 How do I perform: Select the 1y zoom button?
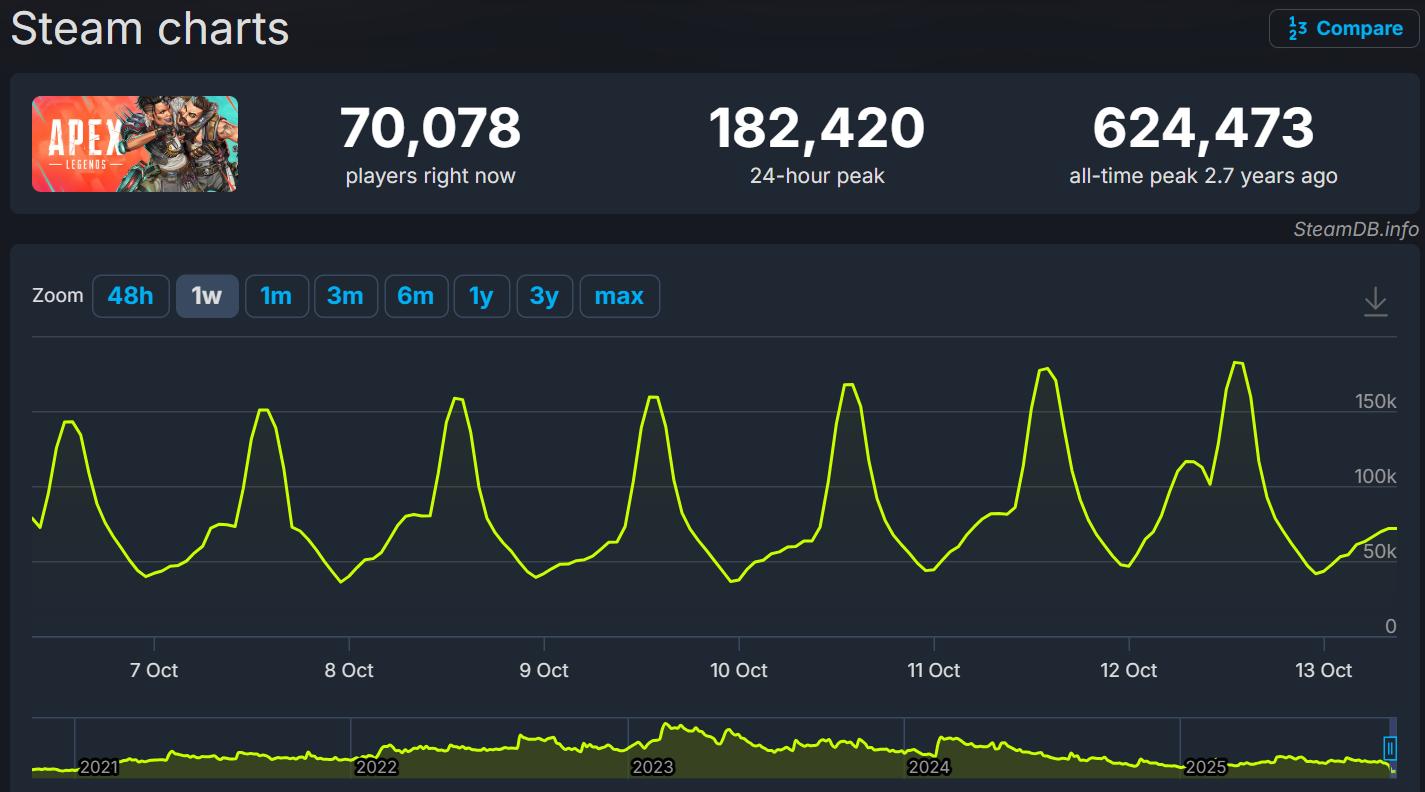tap(481, 296)
